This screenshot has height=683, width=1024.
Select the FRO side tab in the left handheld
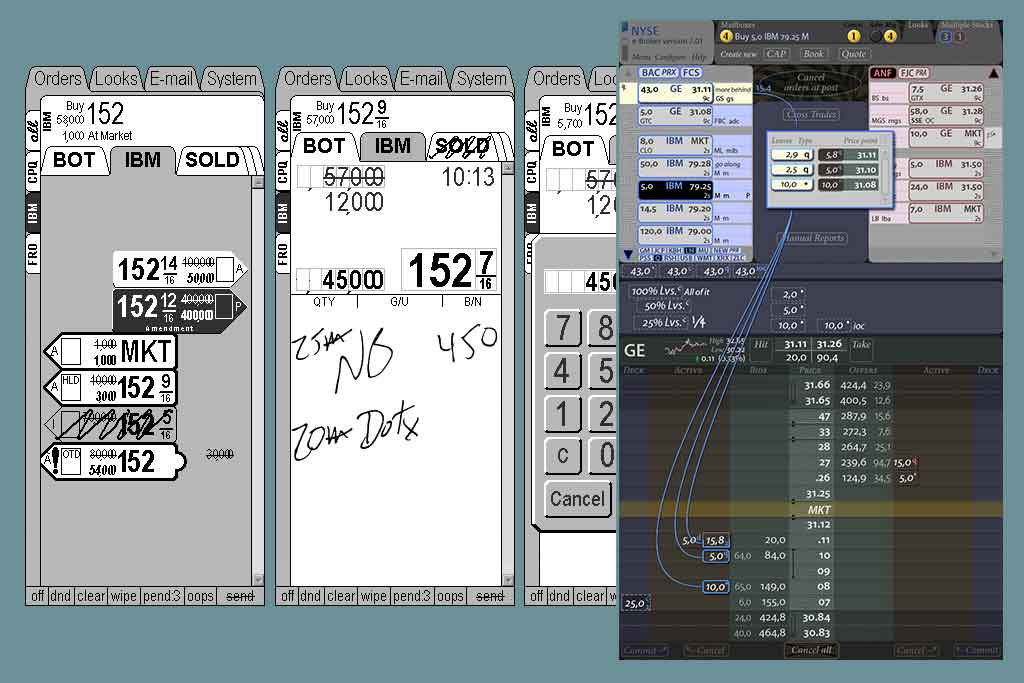tap(33, 253)
